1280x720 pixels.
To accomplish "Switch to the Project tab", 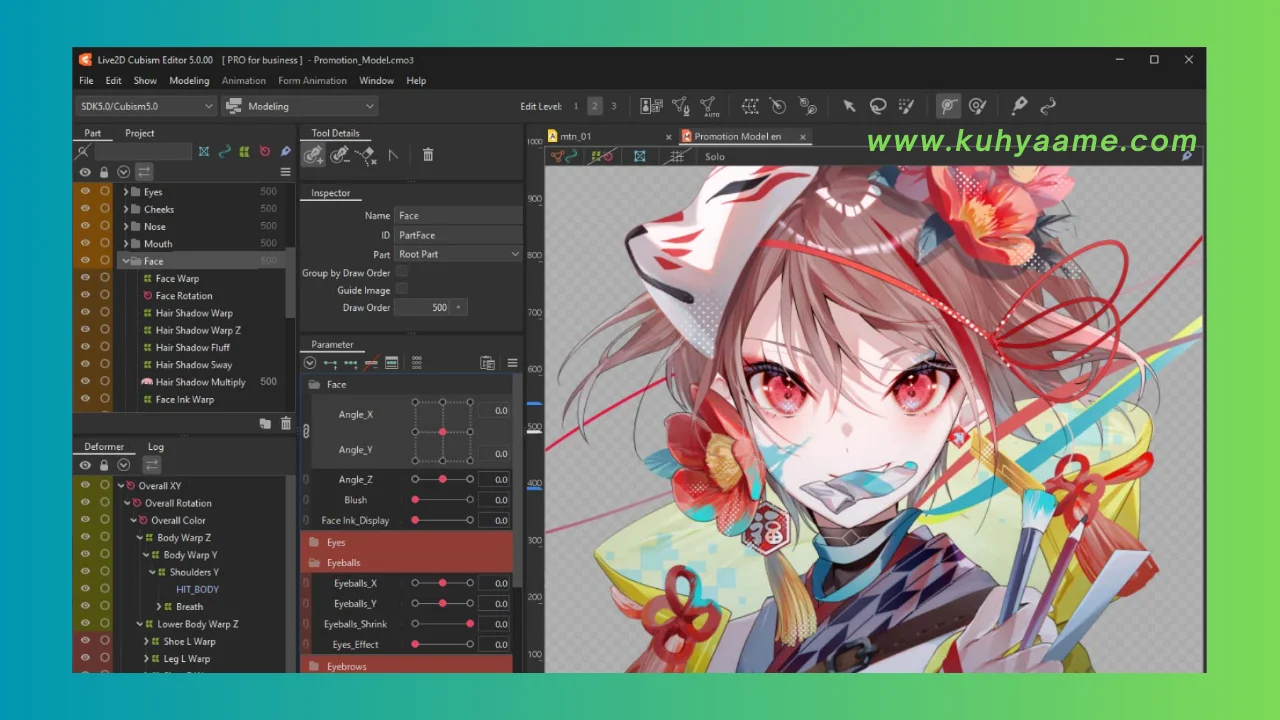I will click(x=140, y=133).
